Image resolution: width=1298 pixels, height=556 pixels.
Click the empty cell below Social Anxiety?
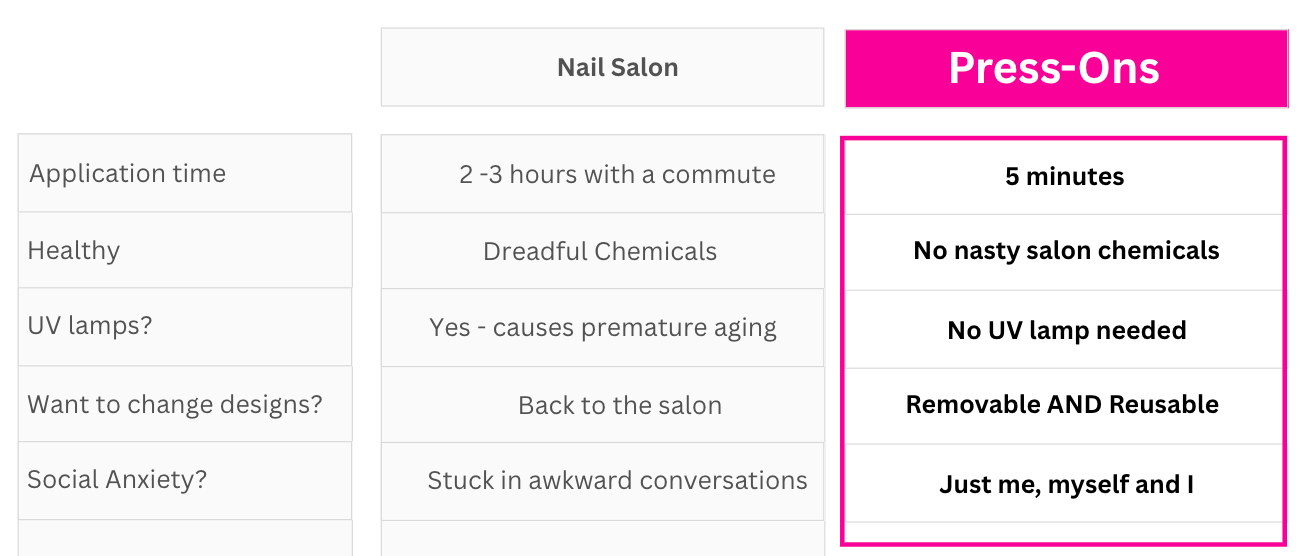pyautogui.click(x=185, y=538)
